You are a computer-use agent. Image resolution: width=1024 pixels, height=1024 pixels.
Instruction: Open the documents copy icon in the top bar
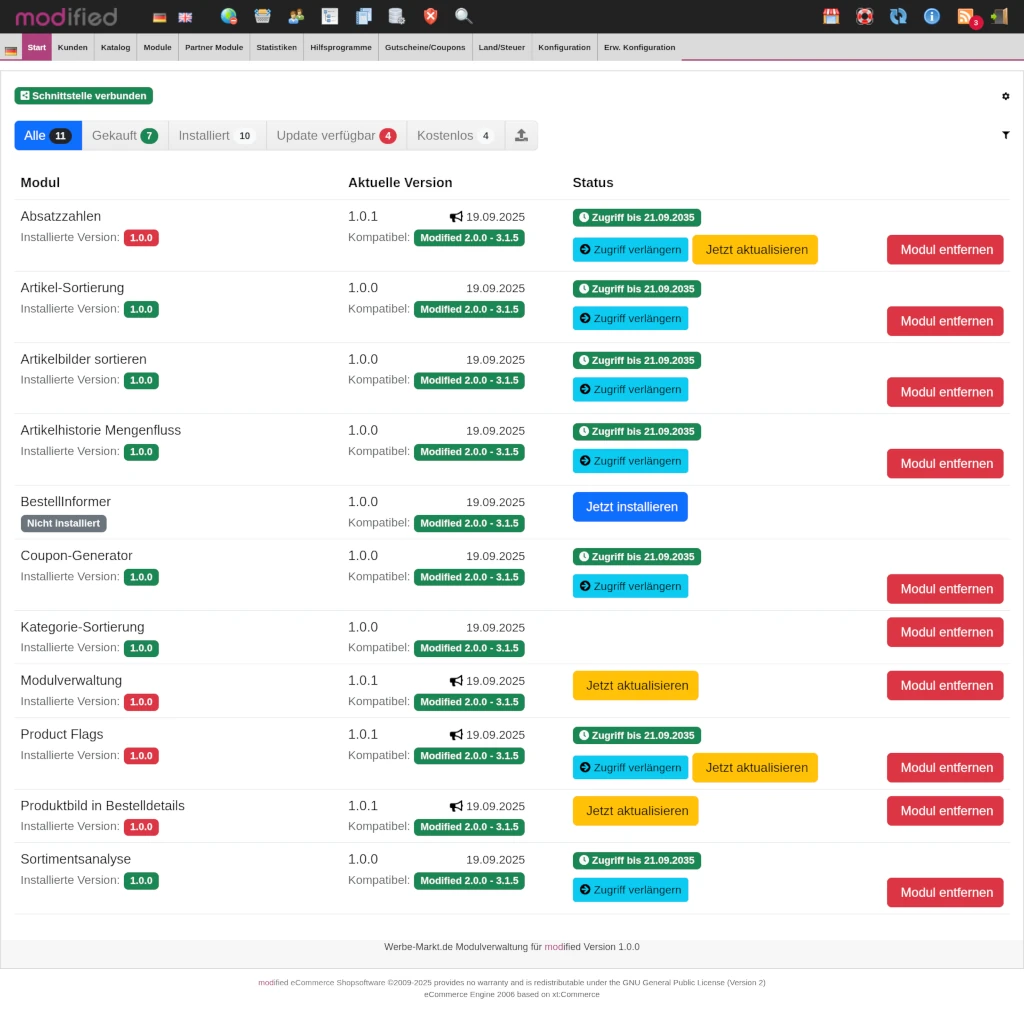(x=364, y=16)
